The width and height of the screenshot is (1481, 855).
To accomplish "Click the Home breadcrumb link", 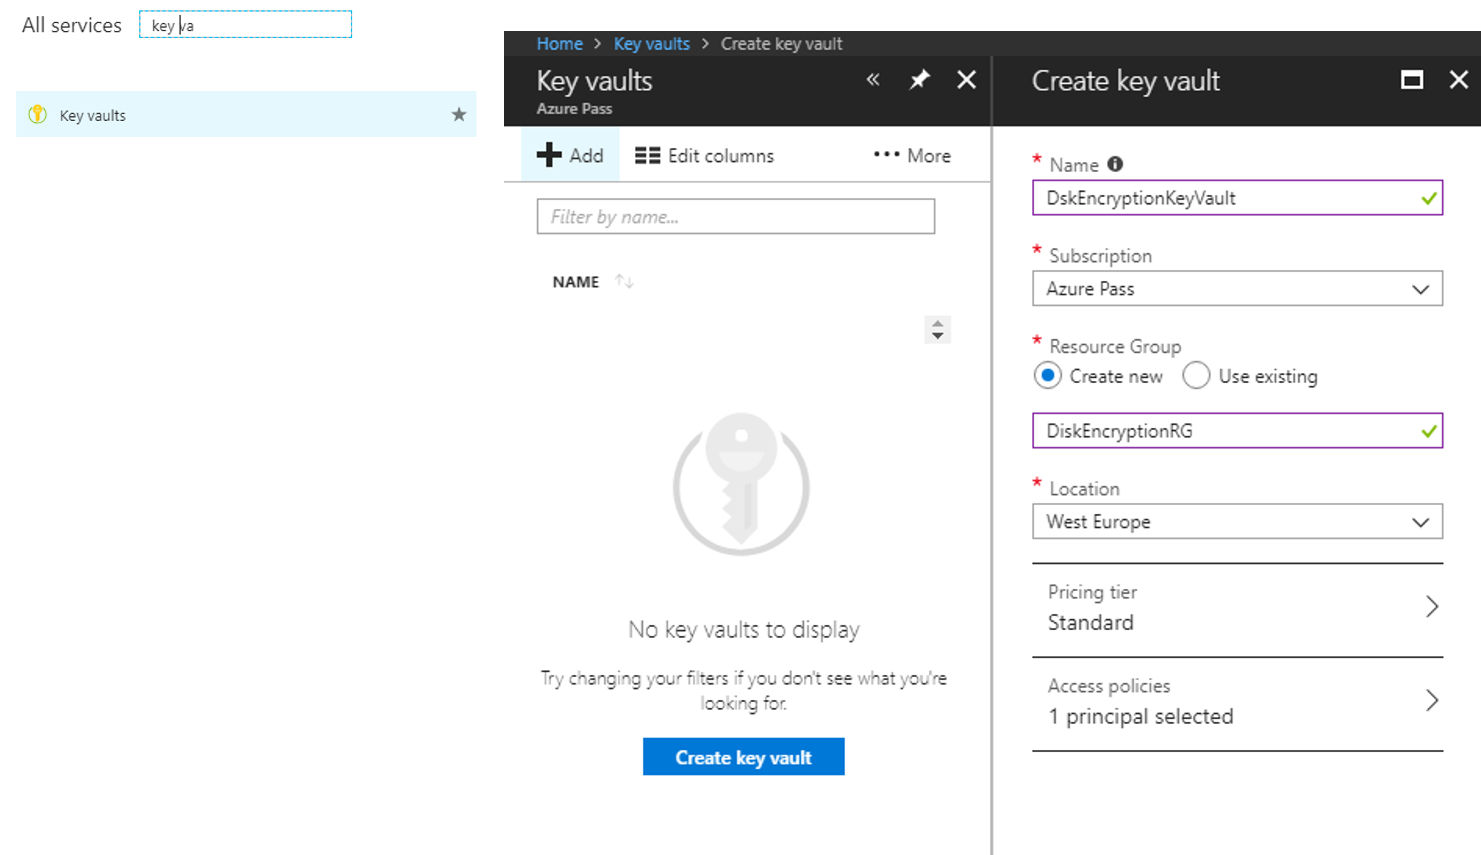I will click(559, 44).
